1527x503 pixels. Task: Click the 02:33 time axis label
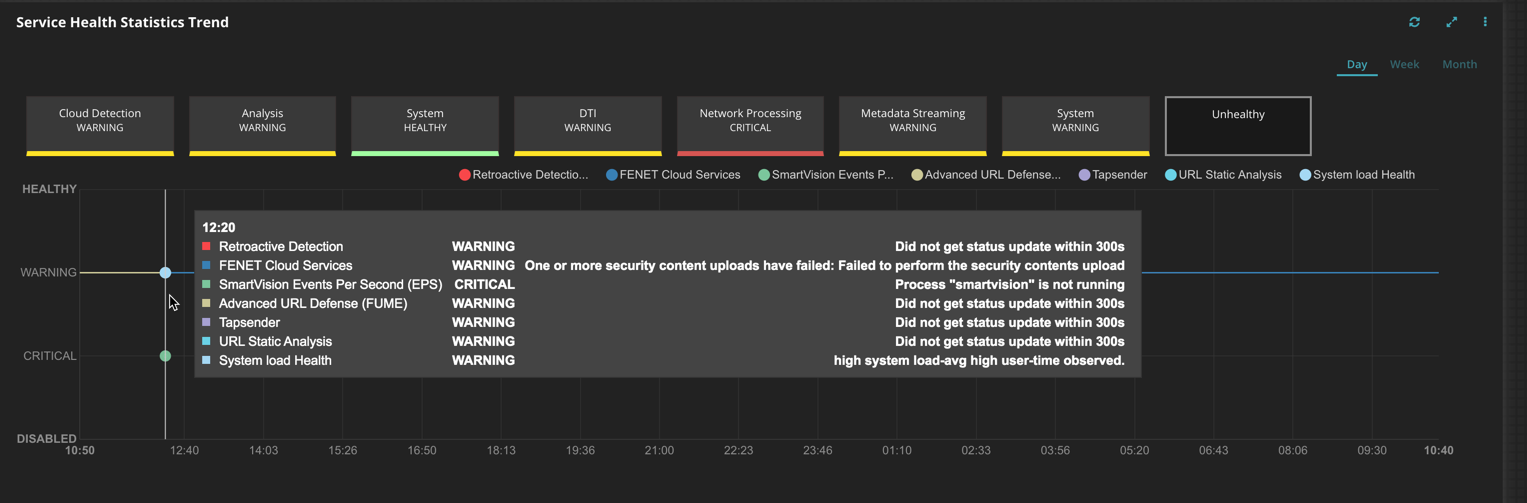pos(976,451)
